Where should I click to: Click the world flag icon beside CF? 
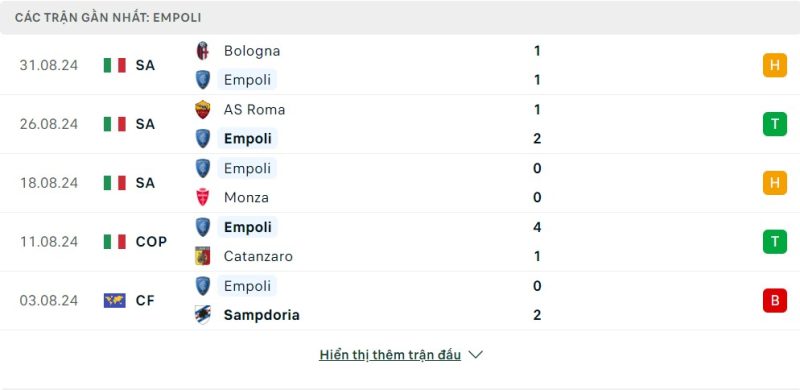[x=115, y=300]
